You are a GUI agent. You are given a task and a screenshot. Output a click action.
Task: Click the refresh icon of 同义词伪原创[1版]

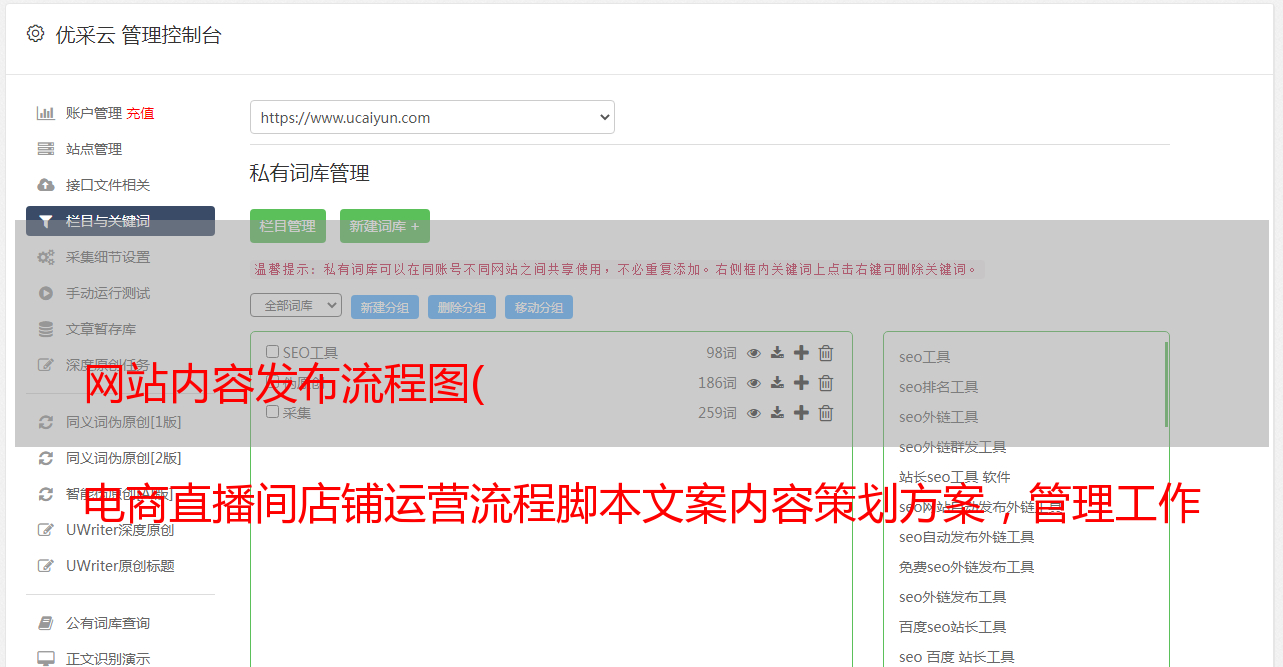click(45, 422)
